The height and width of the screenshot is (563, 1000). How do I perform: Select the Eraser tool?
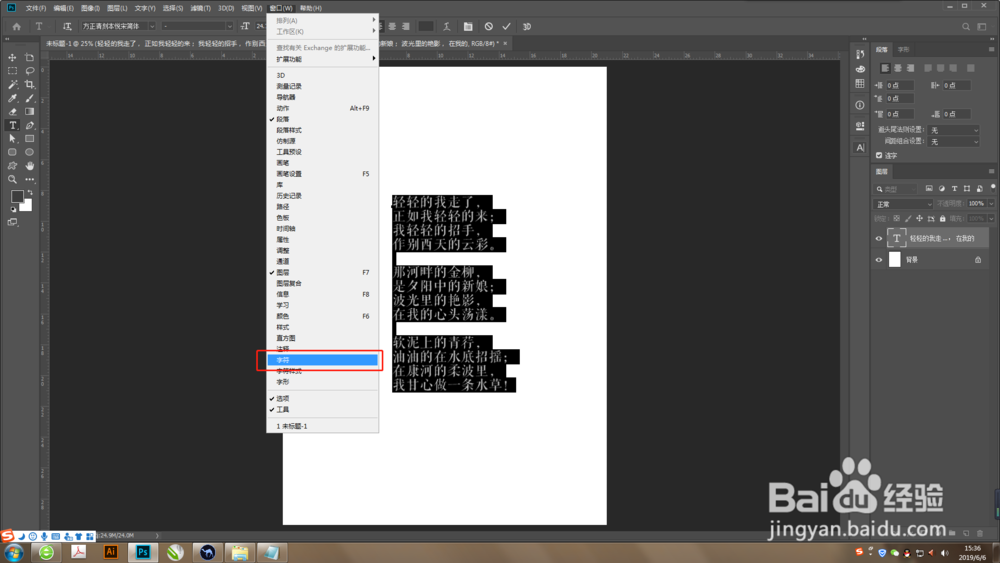click(x=12, y=112)
